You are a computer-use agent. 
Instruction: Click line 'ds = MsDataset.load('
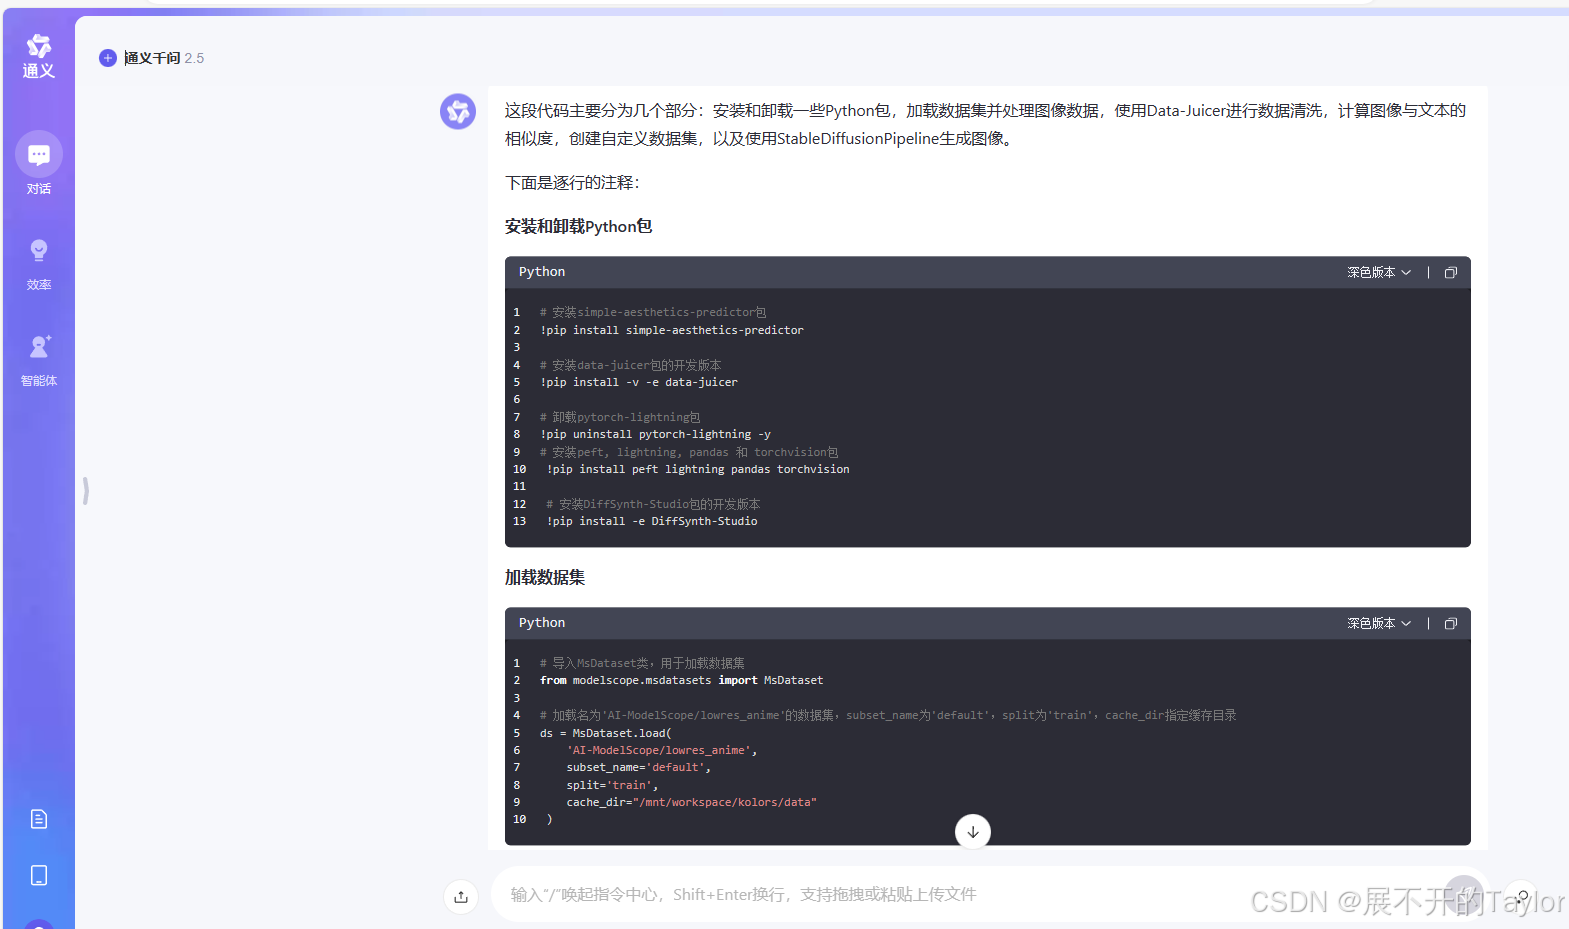click(606, 733)
